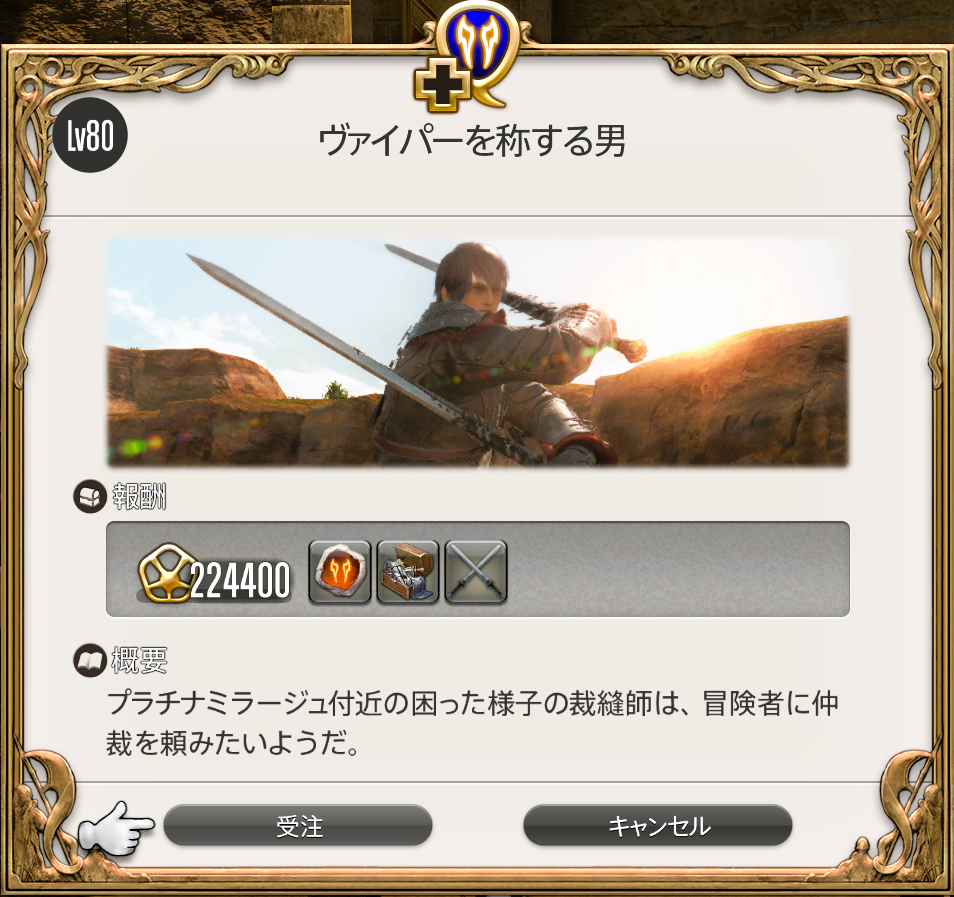Click the Lv80 level badge
This screenshot has width=954, height=897.
[x=90, y=135]
